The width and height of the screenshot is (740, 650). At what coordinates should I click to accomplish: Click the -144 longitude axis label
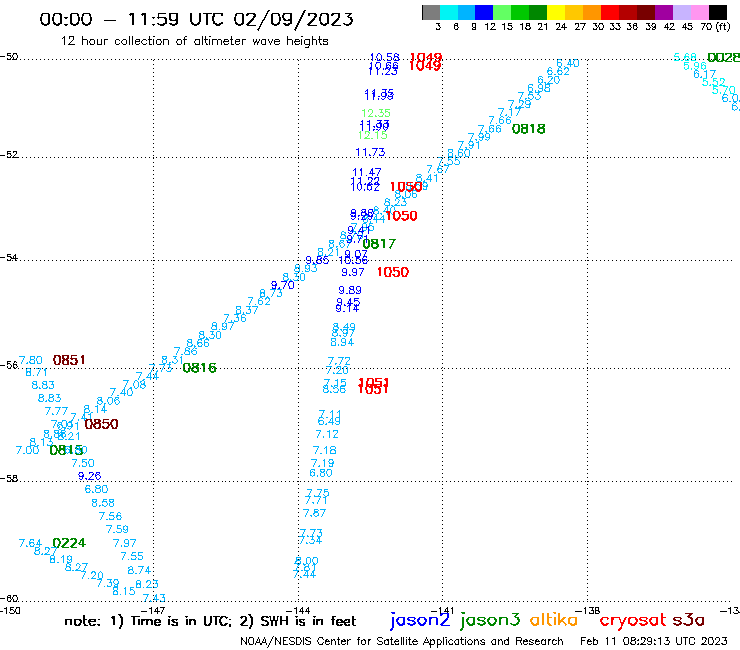pyautogui.click(x=298, y=611)
